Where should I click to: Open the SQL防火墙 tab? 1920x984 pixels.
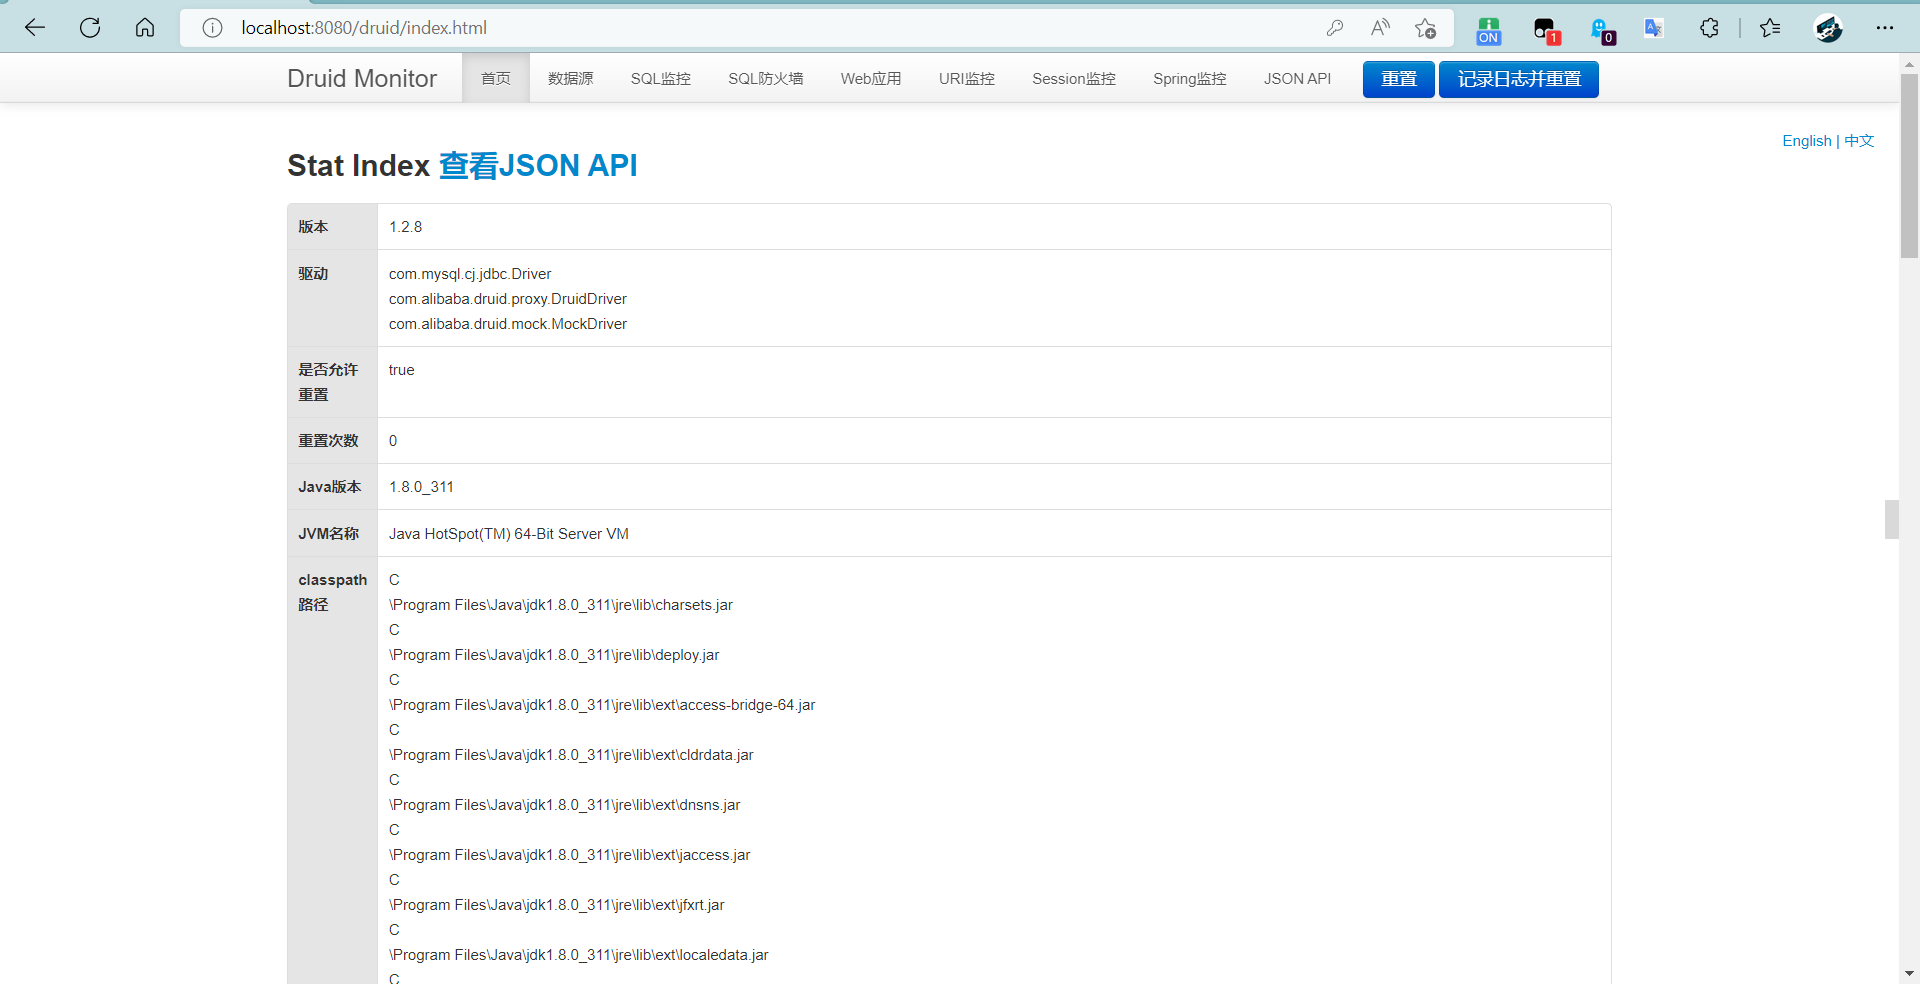tap(766, 78)
